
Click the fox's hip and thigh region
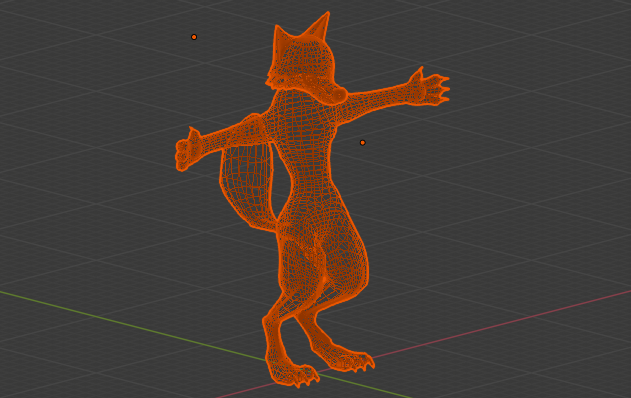[322, 258]
